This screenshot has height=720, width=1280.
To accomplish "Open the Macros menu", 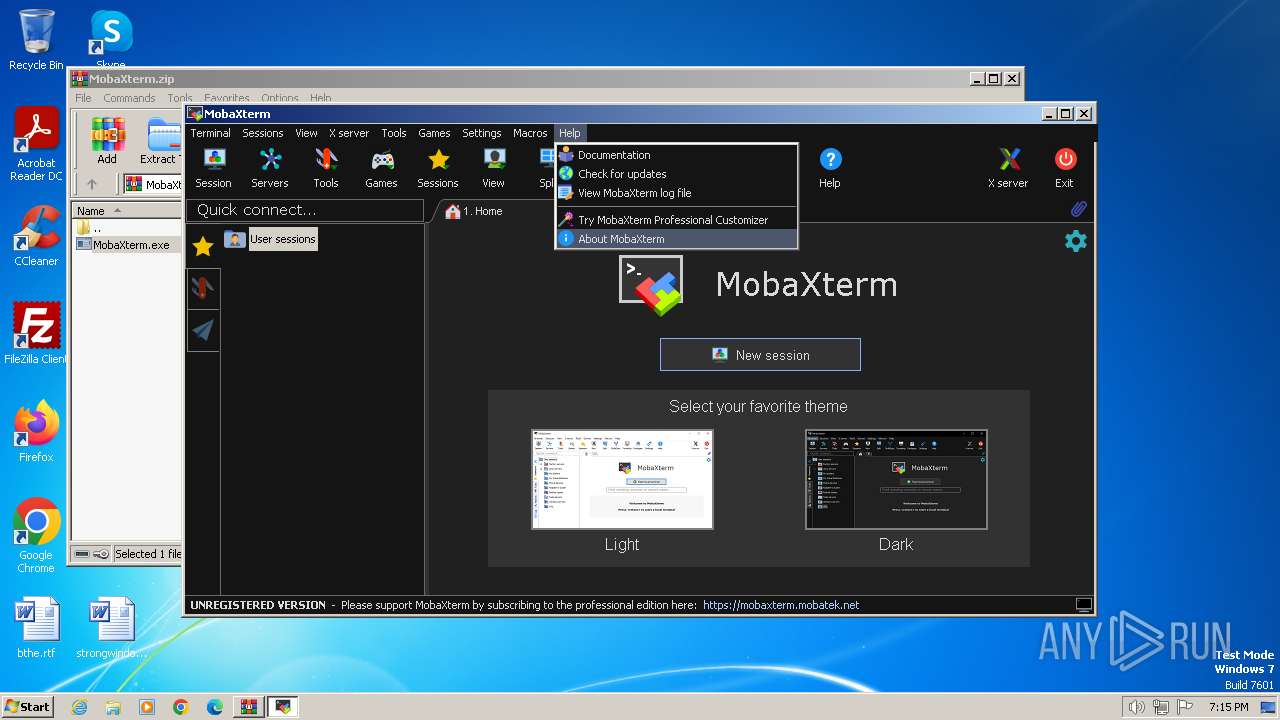I will (530, 133).
